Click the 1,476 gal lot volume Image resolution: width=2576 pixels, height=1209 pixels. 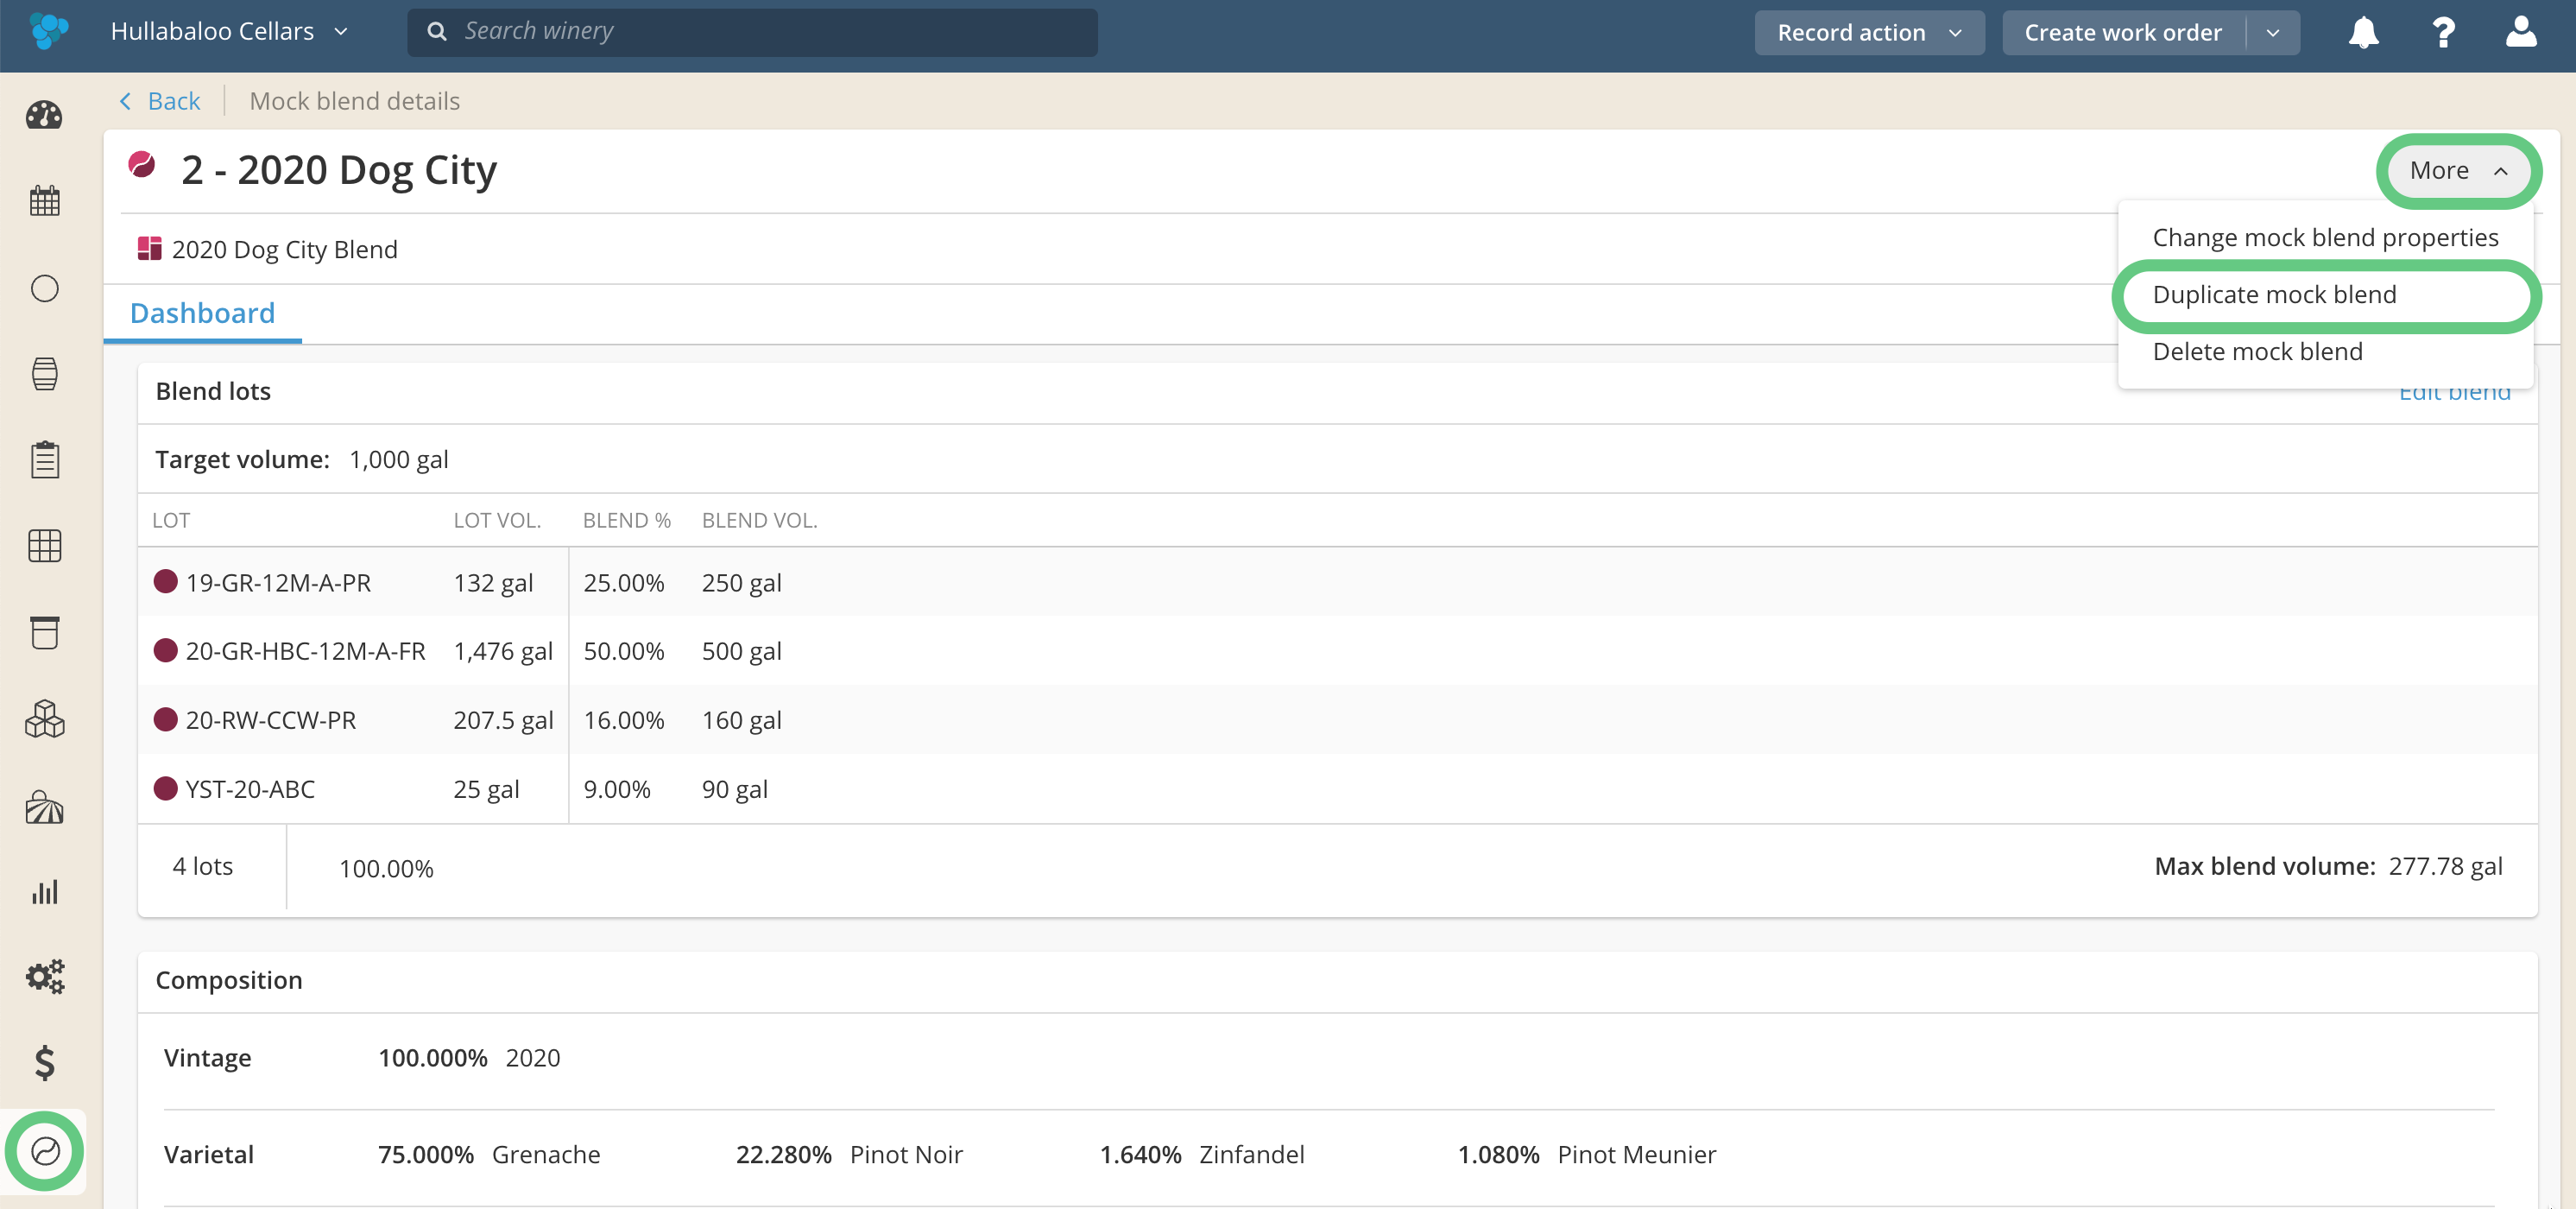(x=503, y=651)
